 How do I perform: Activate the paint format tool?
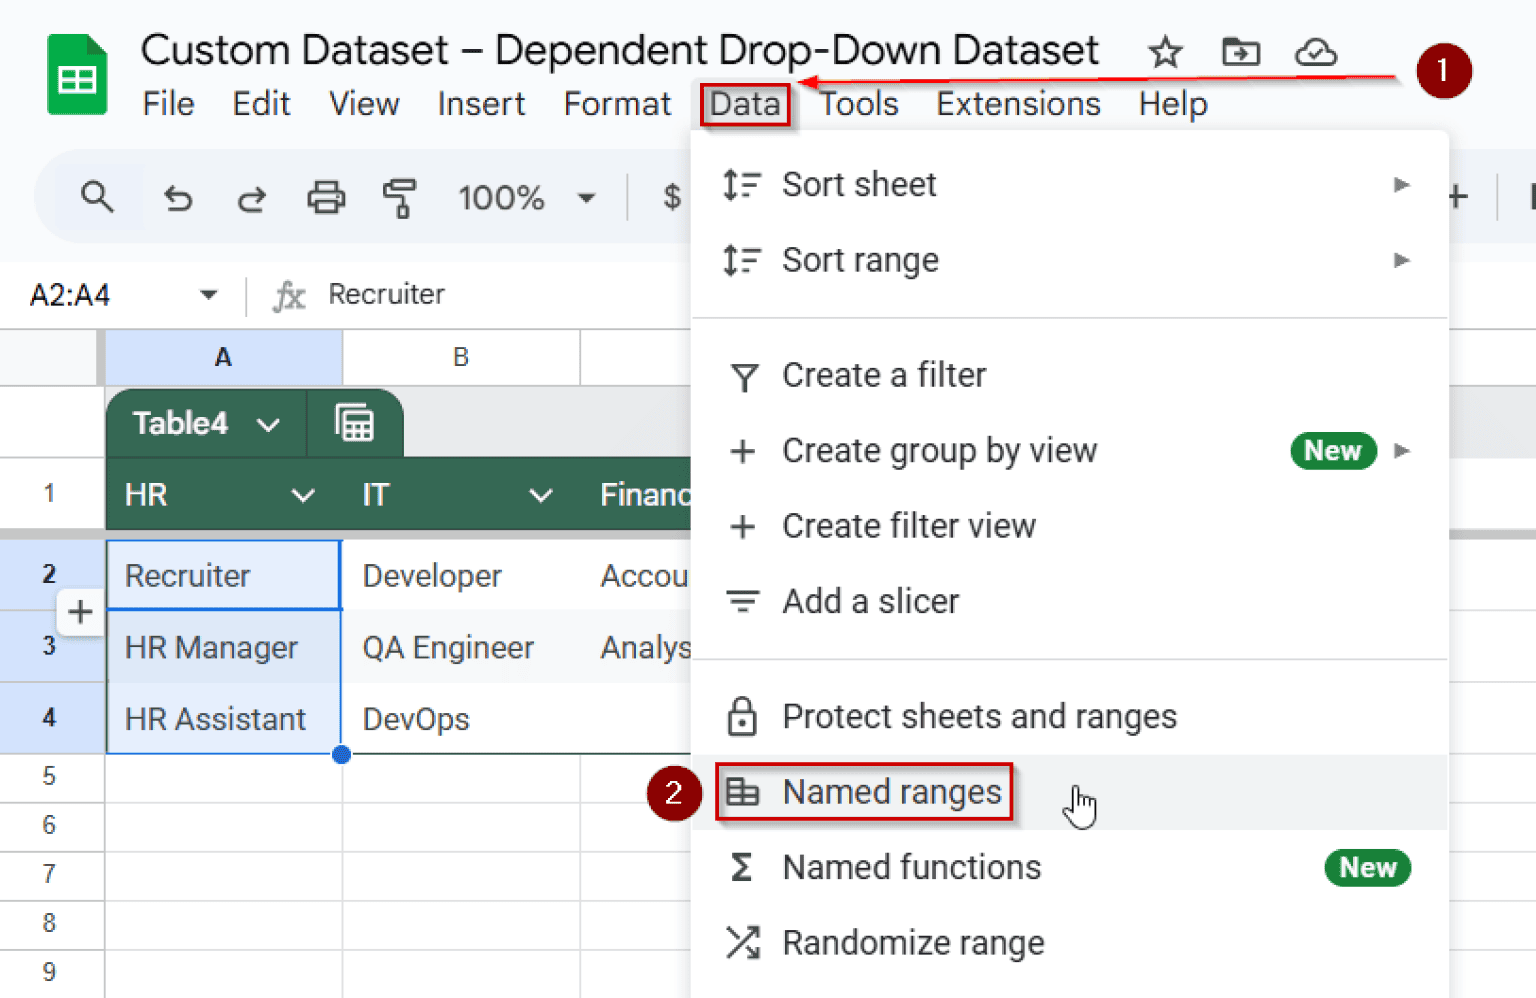coord(399,197)
